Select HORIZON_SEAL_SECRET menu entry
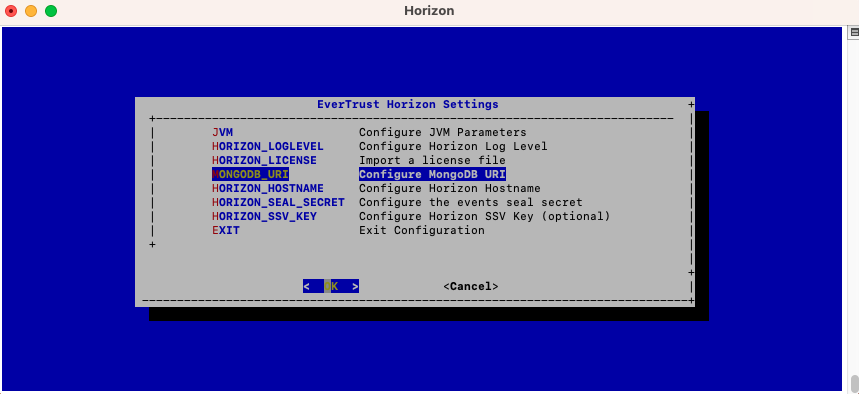 [278, 202]
